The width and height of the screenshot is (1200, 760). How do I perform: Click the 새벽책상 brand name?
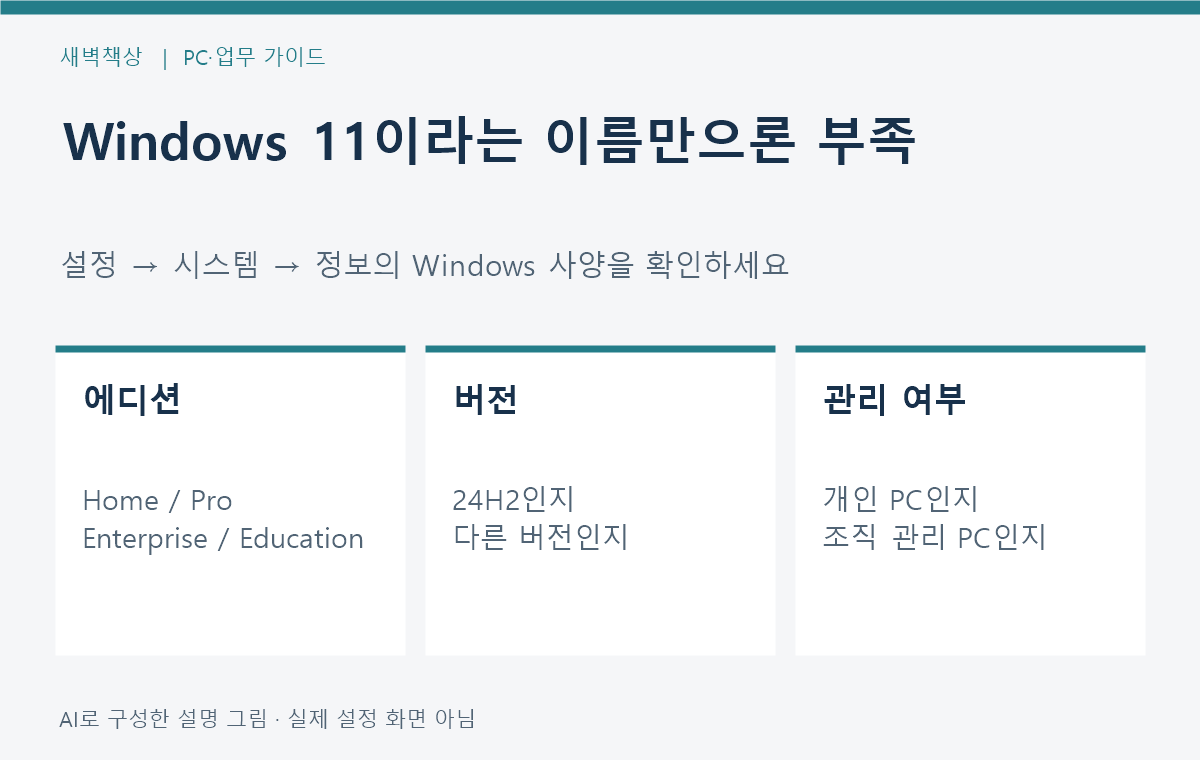click(x=101, y=57)
